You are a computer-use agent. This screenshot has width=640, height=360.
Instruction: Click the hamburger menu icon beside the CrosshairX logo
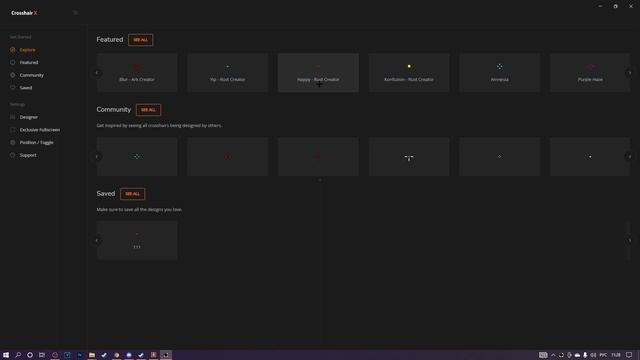(x=75, y=13)
